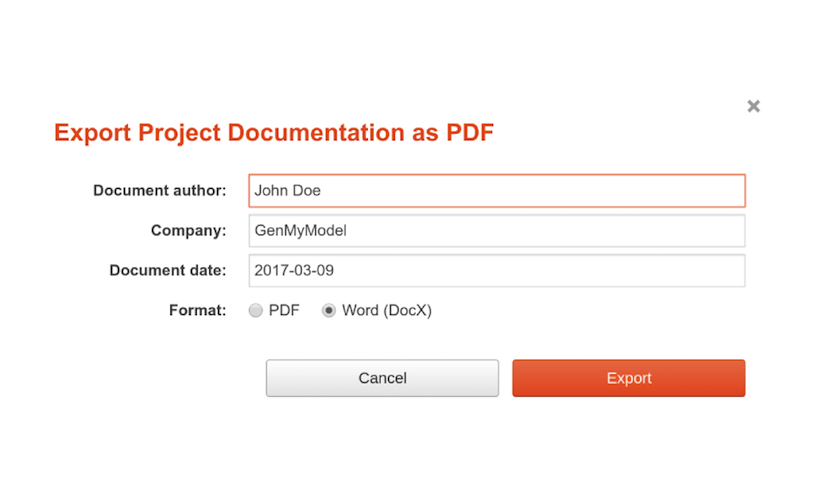Viewport: 813px width, 500px height.
Task: Click the Cancel button
Action: [382, 378]
